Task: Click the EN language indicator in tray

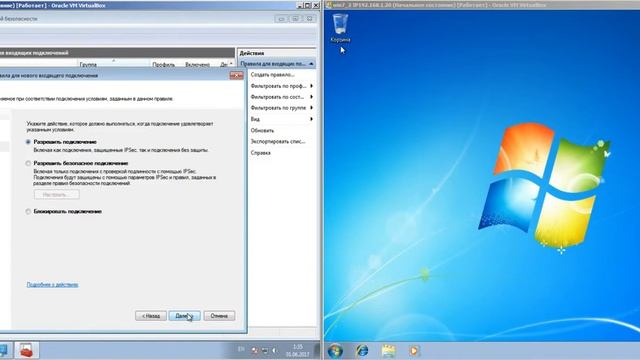Action: [241, 349]
